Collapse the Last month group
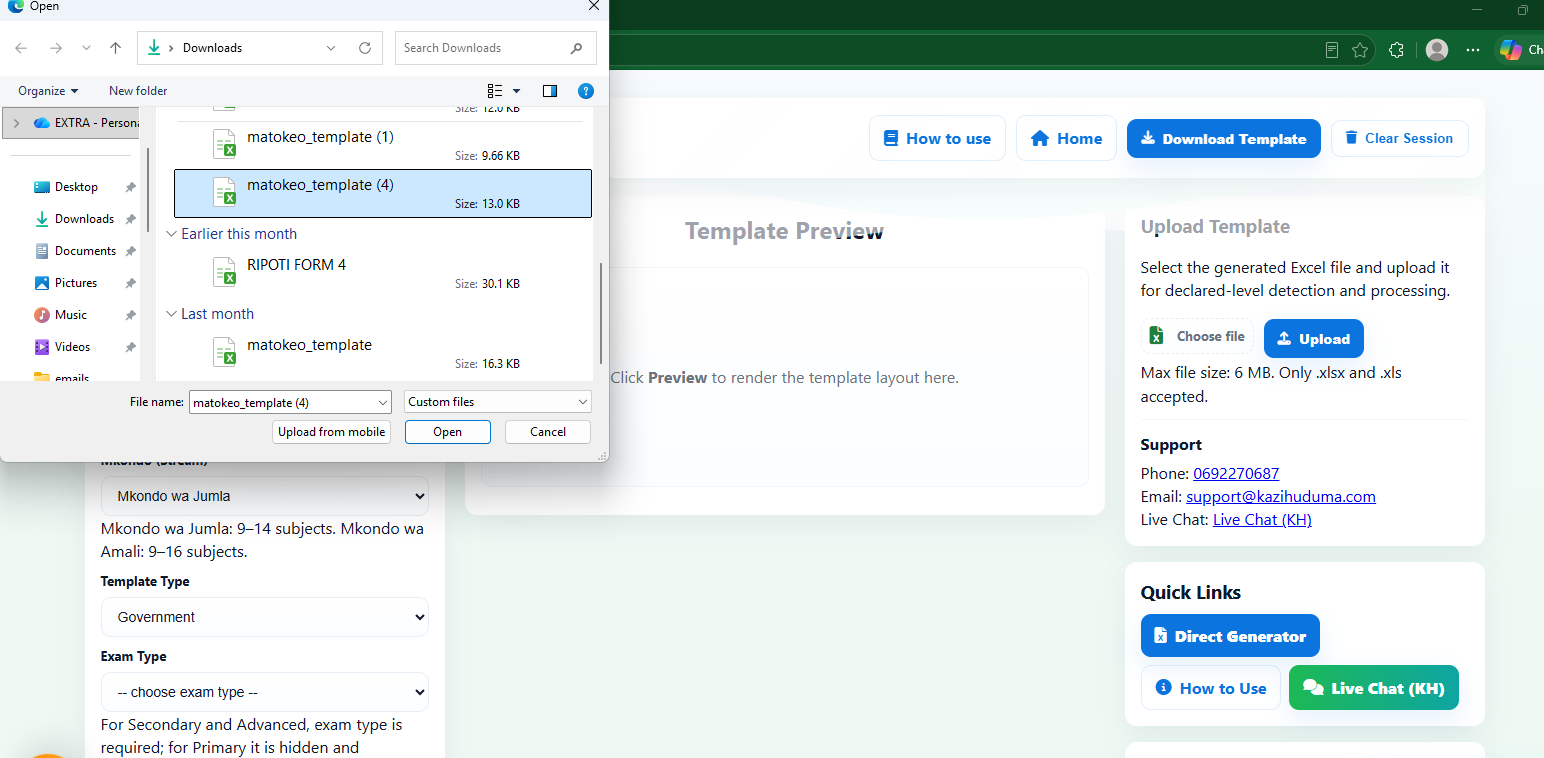1544x758 pixels. 171,314
